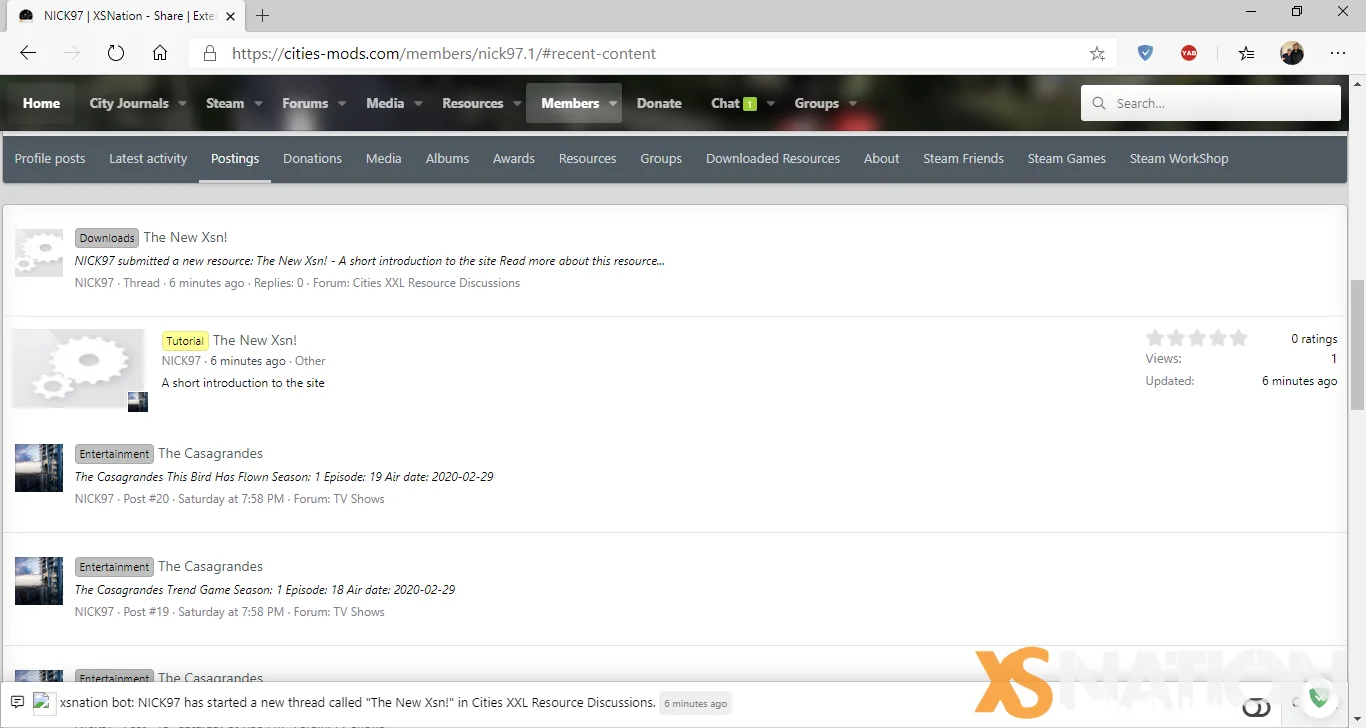Open the Albums profile tab
The height and width of the screenshot is (728, 1366).
447,158
